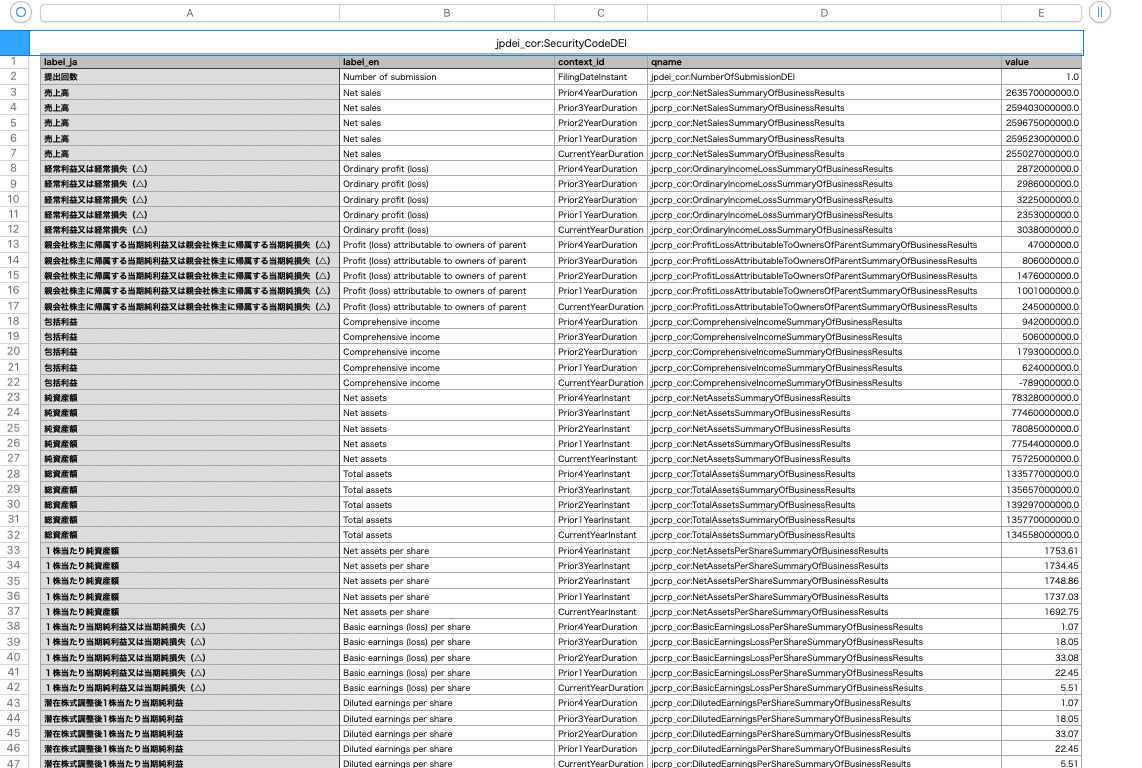Select the Comprehensive income cell in row 18
This screenshot has height=768, width=1142.
coord(447,321)
